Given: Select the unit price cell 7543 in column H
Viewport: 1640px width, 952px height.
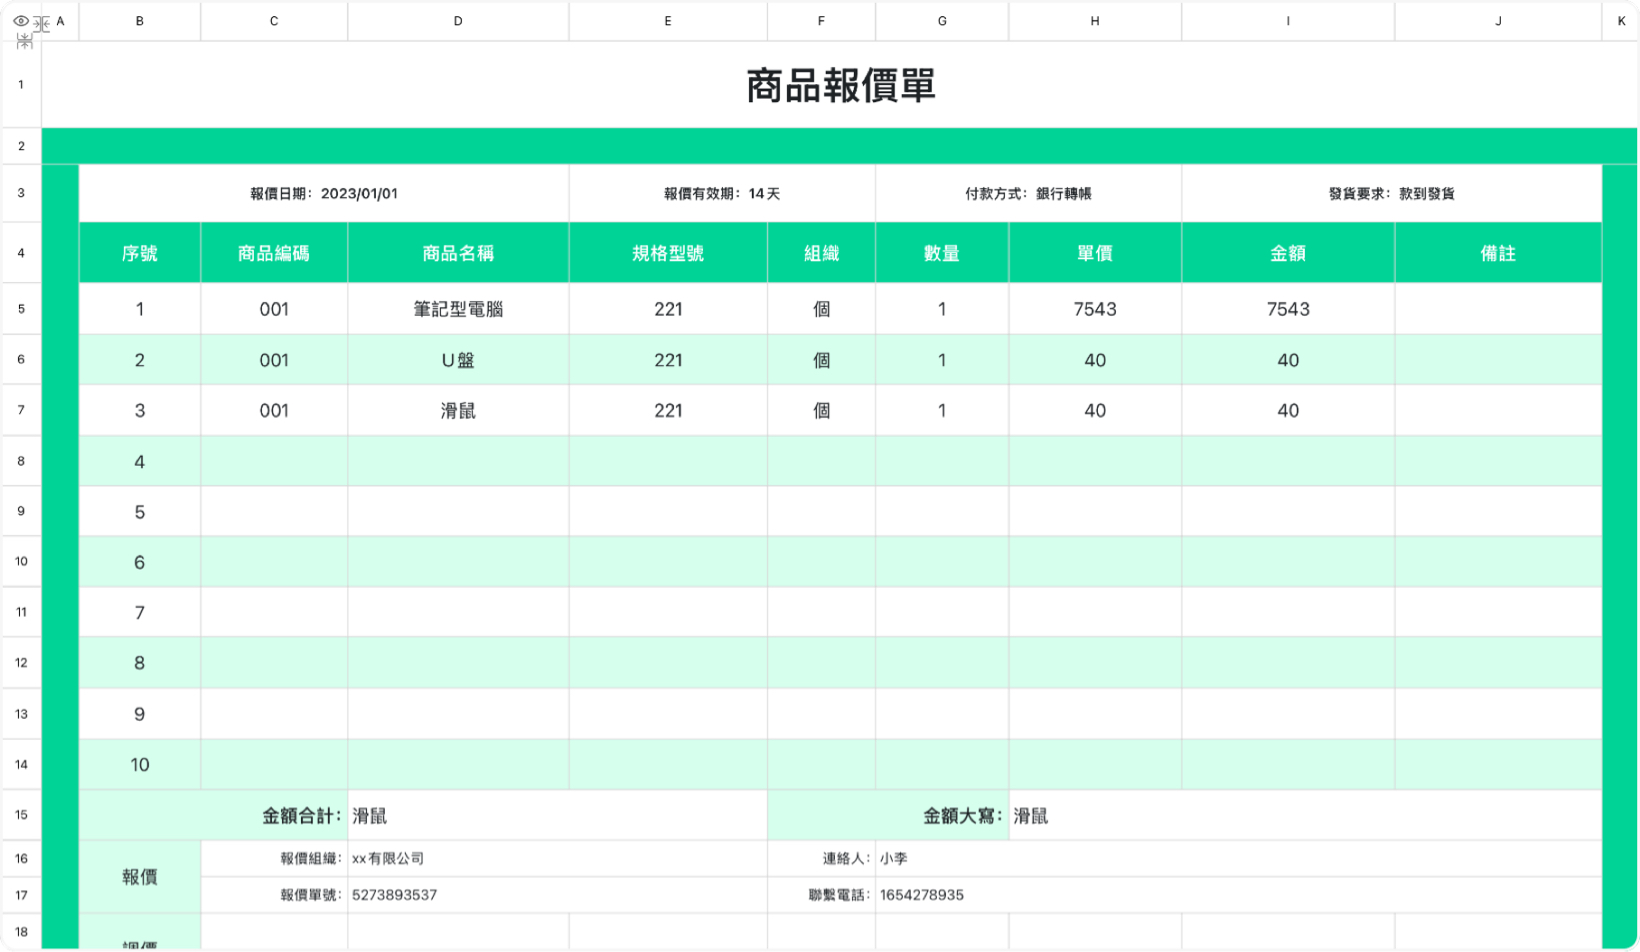Looking at the screenshot, I should coord(1095,309).
